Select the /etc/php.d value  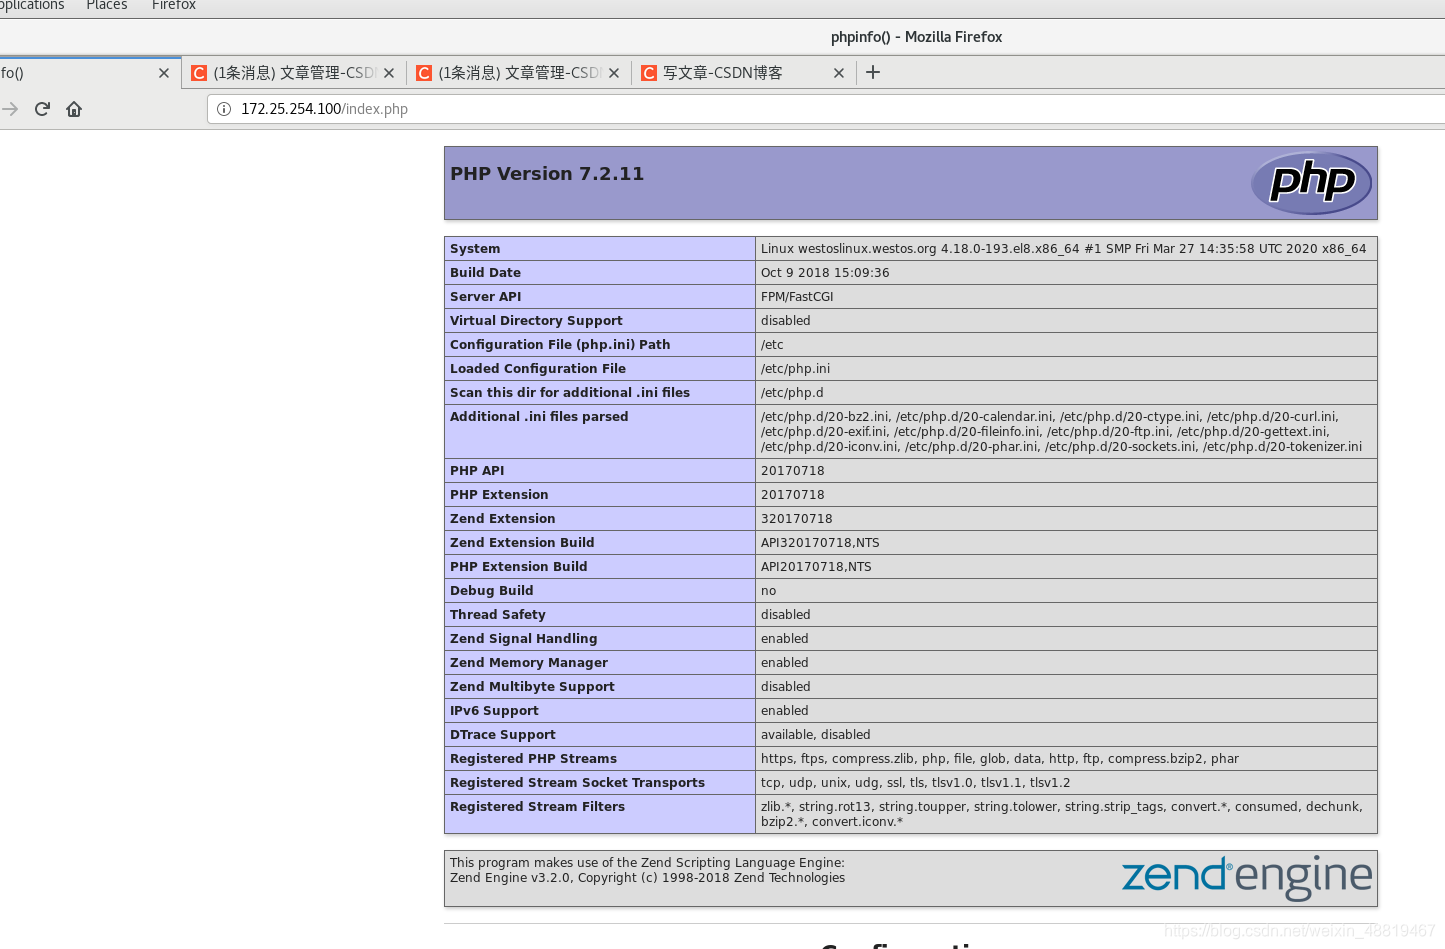[792, 393]
